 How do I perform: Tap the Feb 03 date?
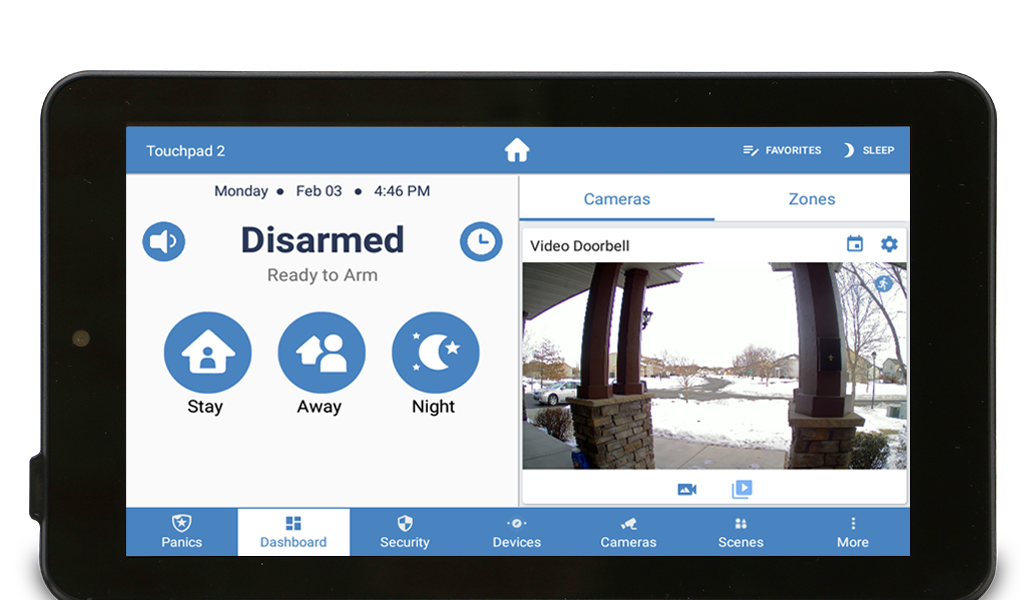click(319, 191)
